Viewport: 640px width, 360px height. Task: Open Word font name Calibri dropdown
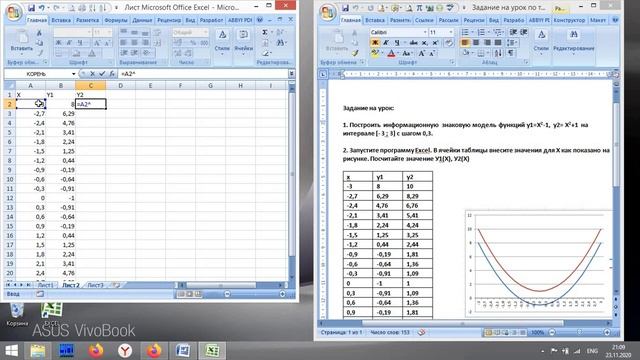click(424, 32)
